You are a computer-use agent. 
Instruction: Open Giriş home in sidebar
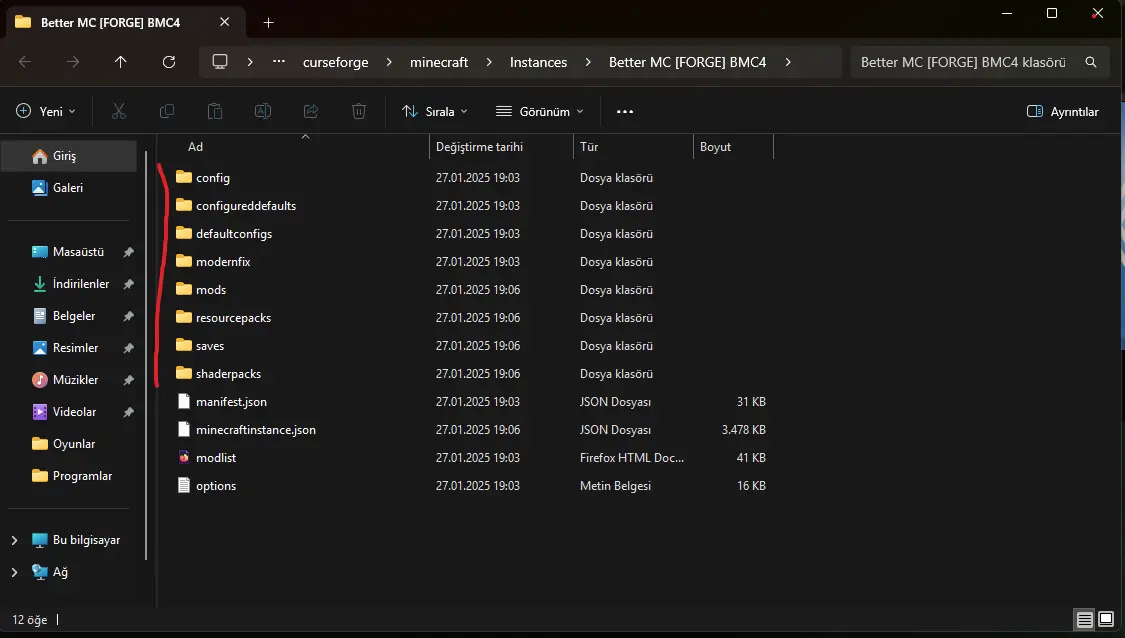[69, 156]
